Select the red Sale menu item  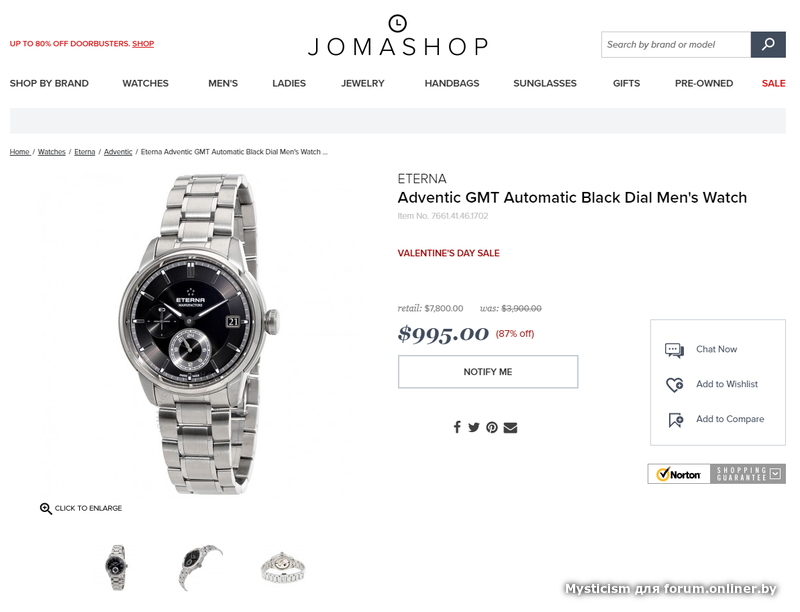tap(773, 83)
